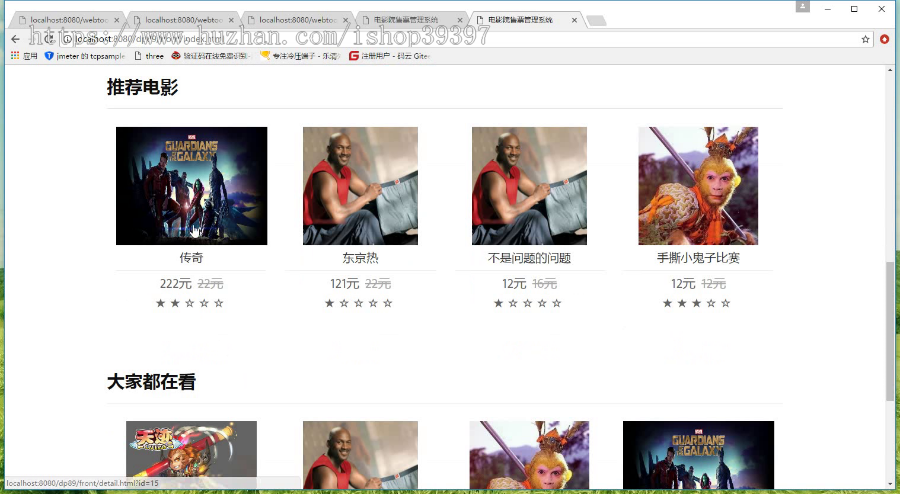Open the 传奇 Guardians of the Galaxy poster

point(192,186)
